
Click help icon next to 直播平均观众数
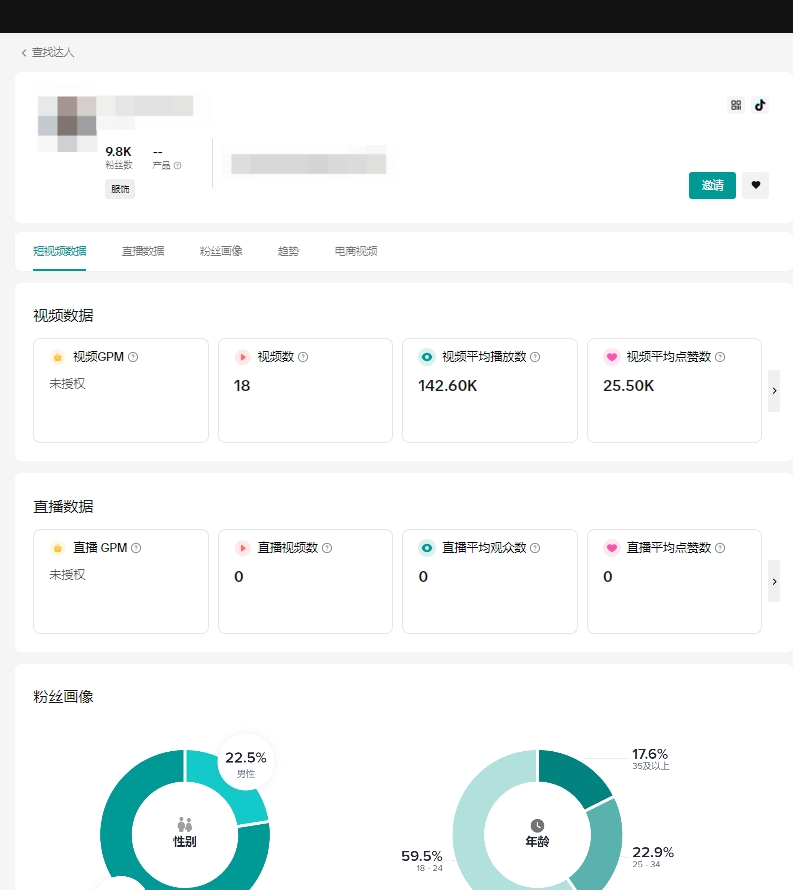[535, 548]
